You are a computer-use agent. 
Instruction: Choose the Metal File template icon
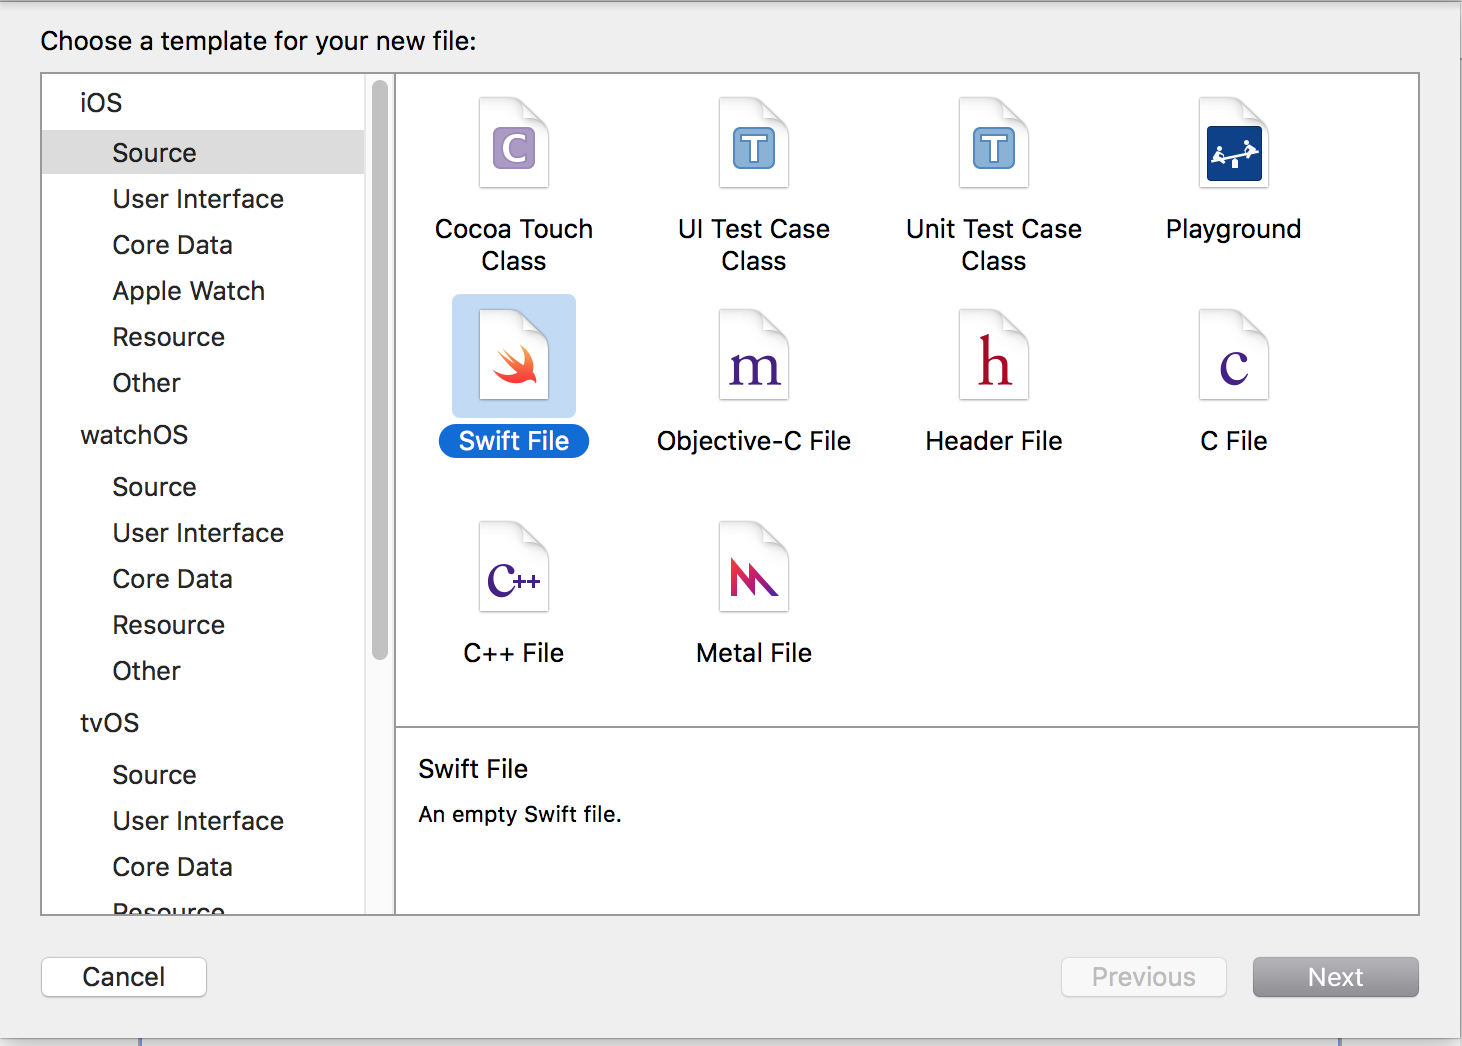tap(754, 568)
